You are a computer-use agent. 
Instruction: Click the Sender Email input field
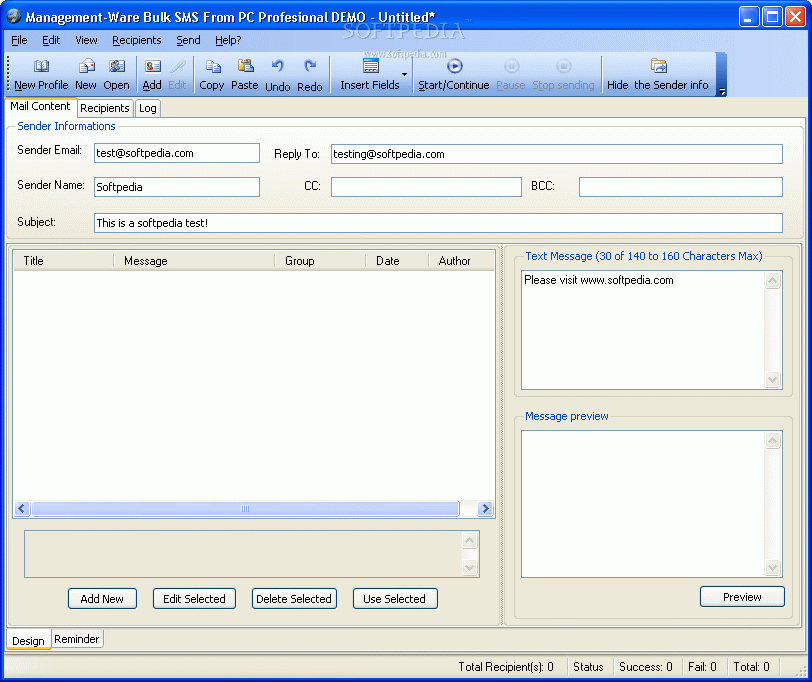tap(177, 153)
